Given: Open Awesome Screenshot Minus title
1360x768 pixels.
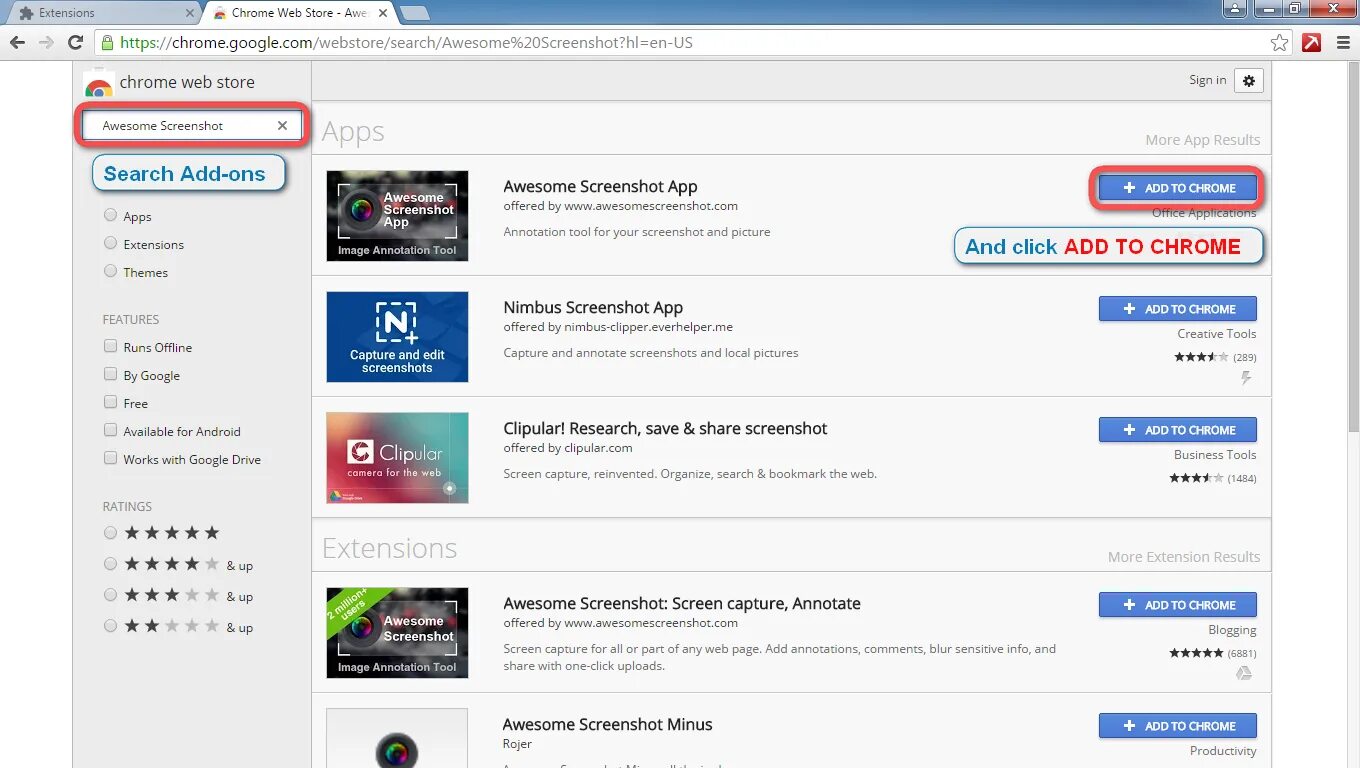Looking at the screenshot, I should click(607, 725).
